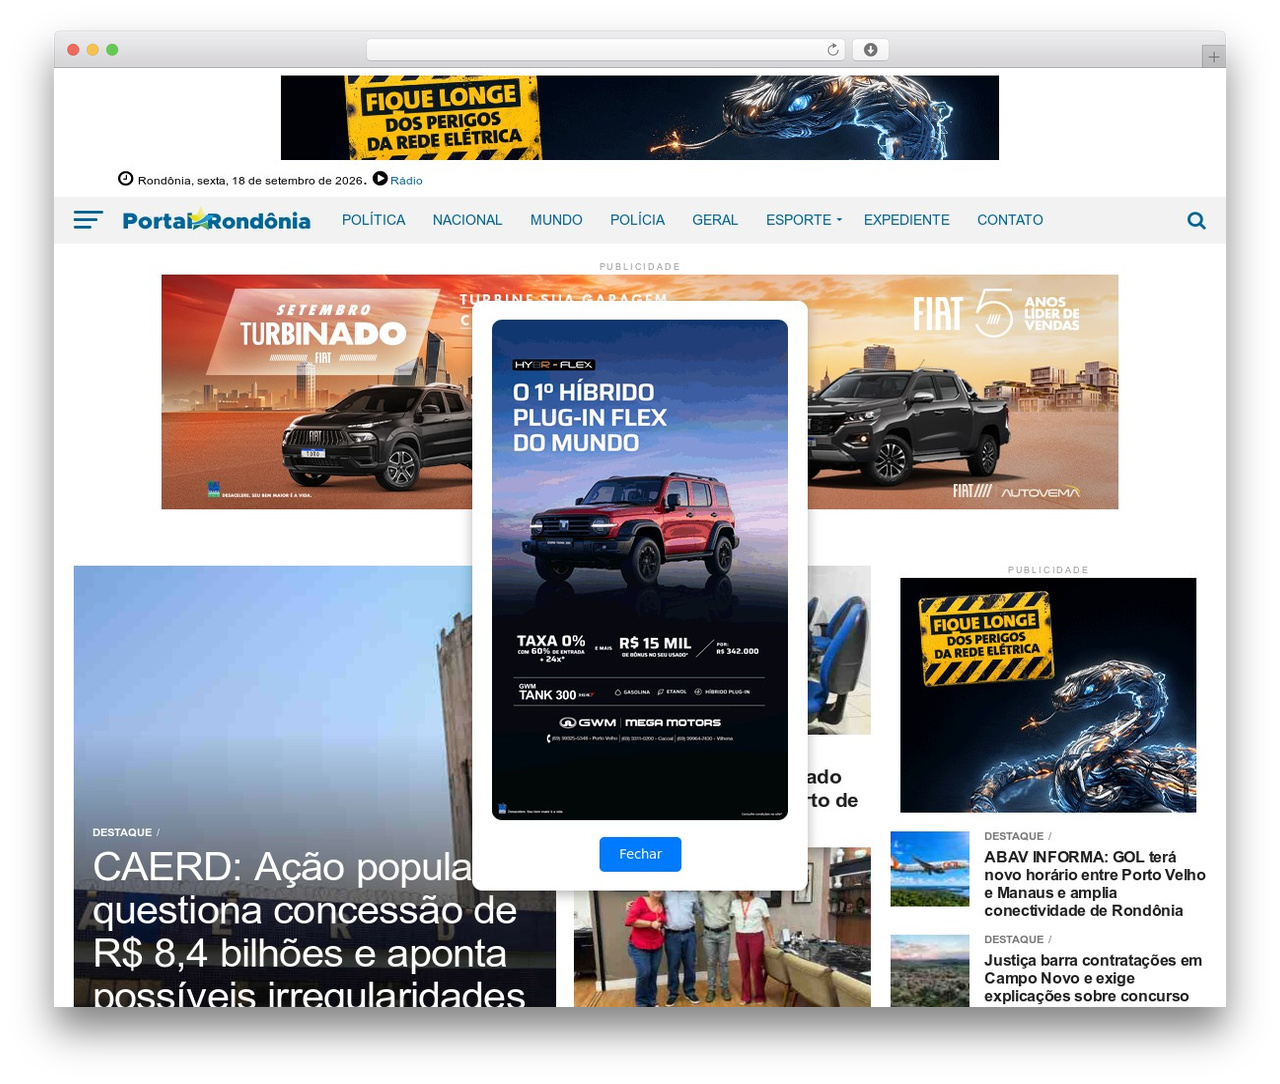Read the ABAV INFORMA GOL headline
This screenshot has height=1084, width=1280.
point(1095,884)
